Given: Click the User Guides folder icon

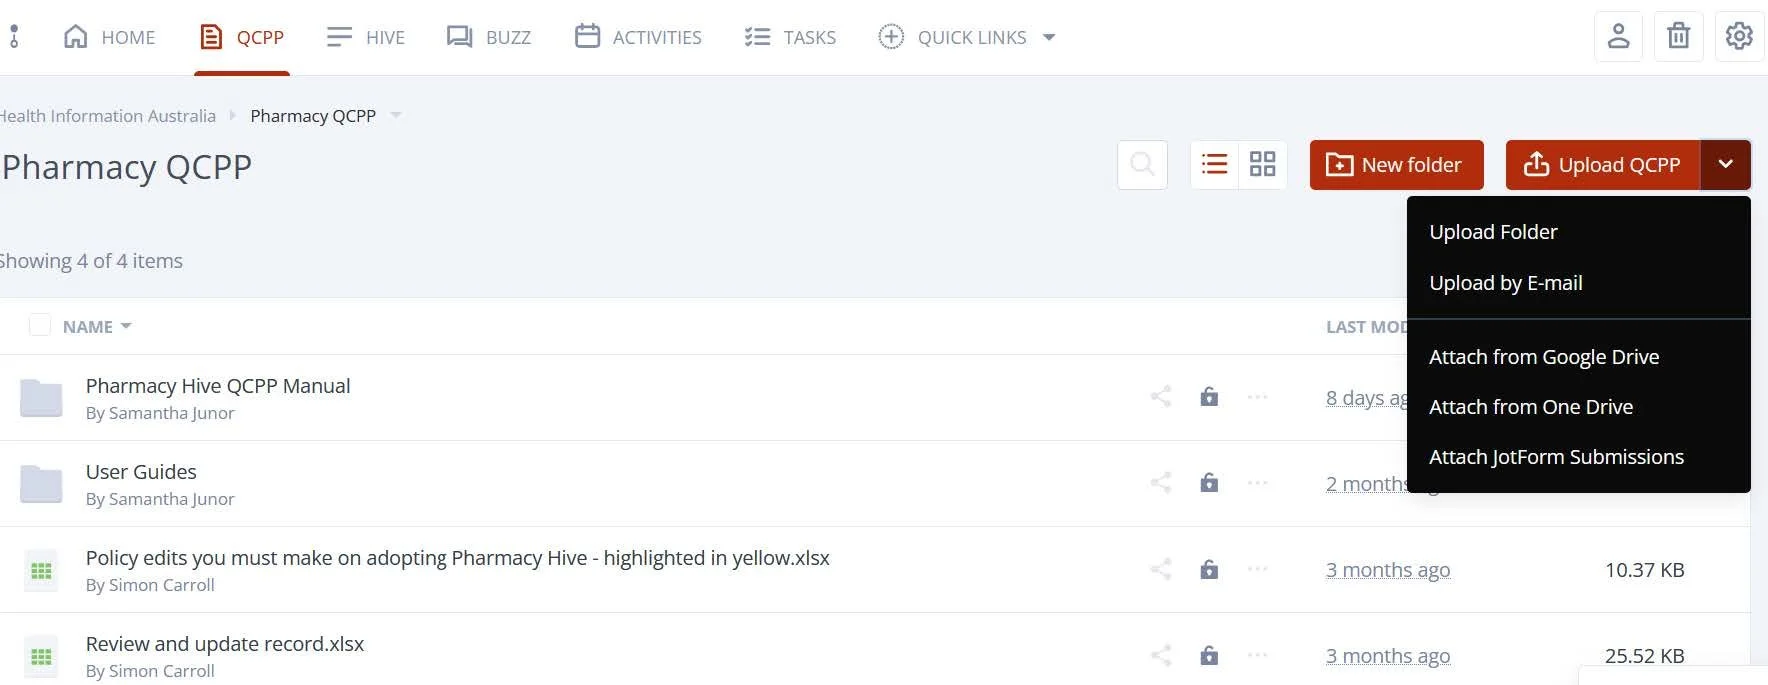Looking at the screenshot, I should click(x=41, y=484).
